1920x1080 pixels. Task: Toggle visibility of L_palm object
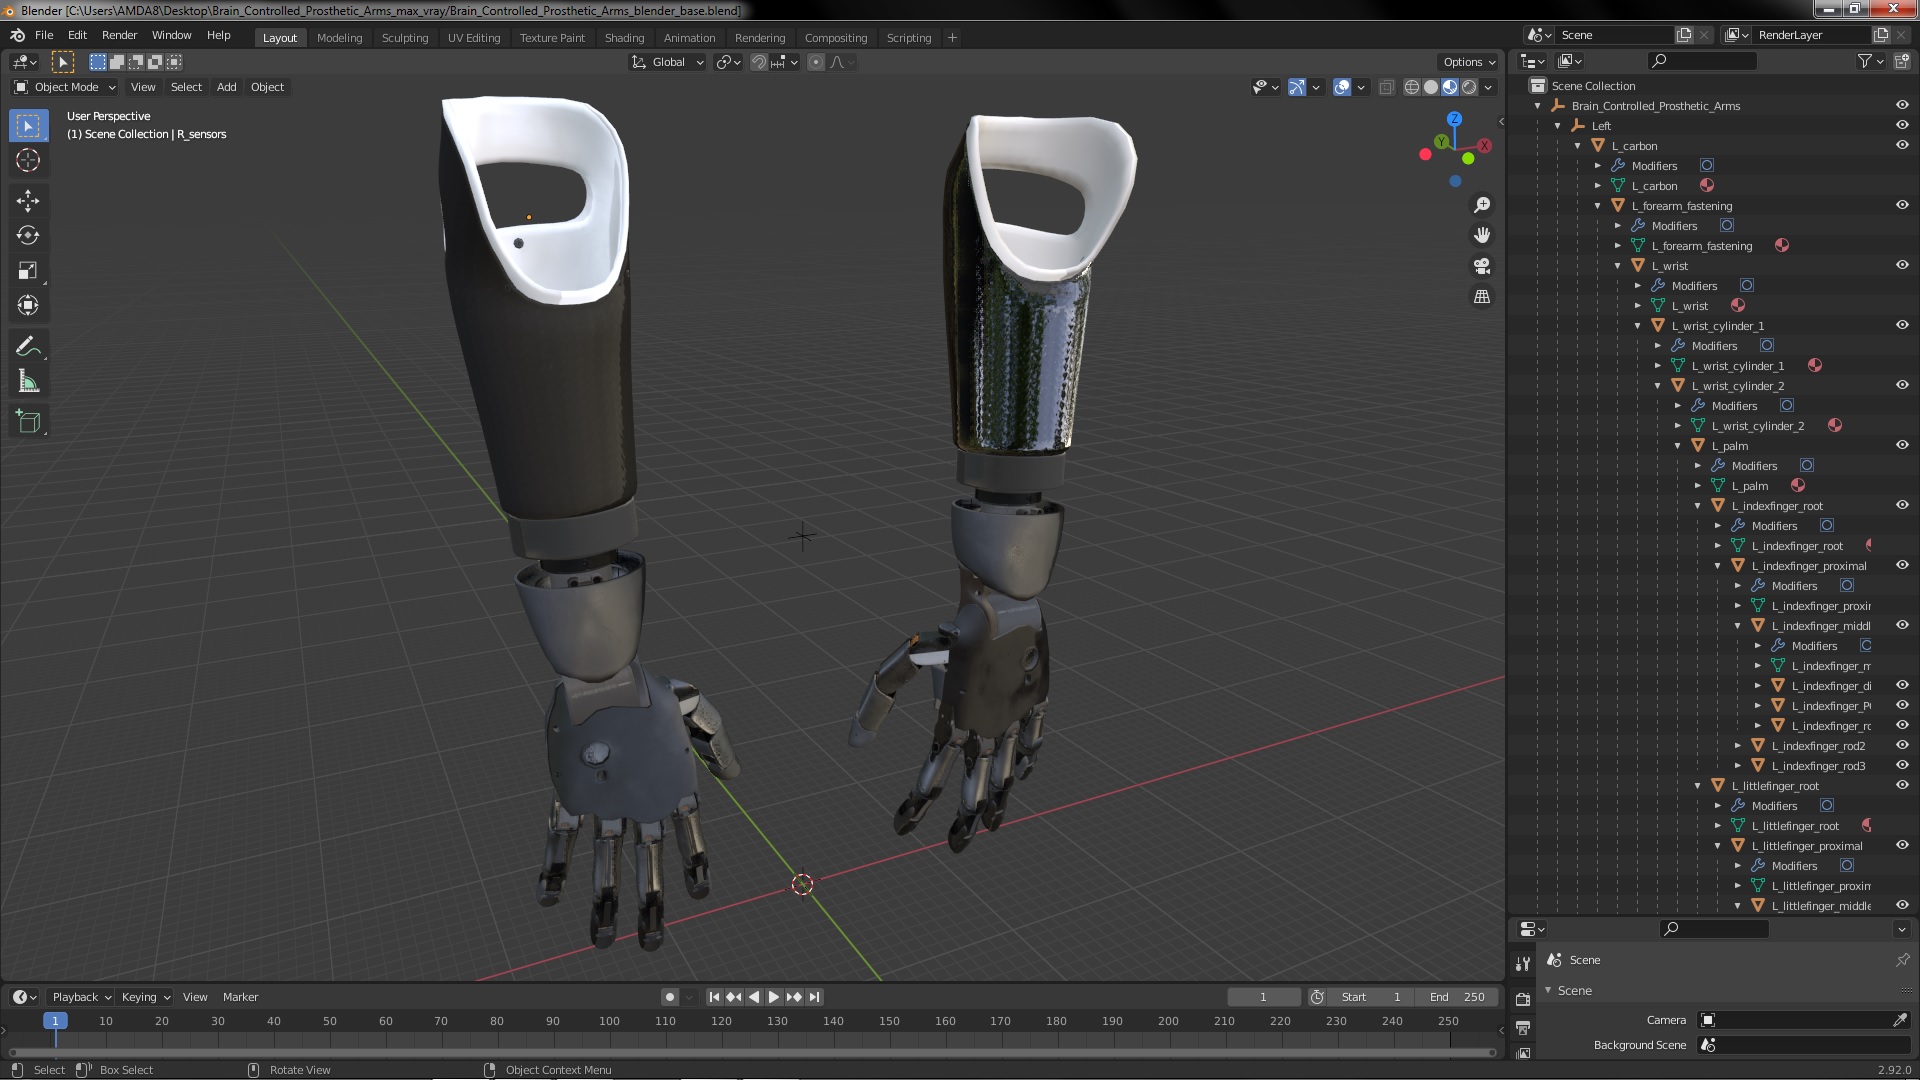click(1902, 445)
